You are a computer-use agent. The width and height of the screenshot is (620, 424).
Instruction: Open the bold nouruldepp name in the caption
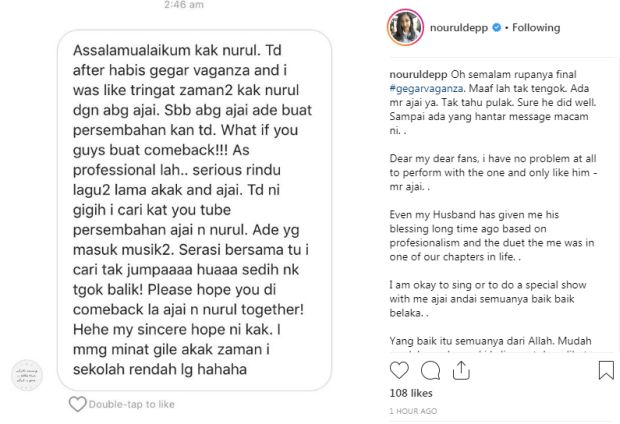tap(418, 74)
